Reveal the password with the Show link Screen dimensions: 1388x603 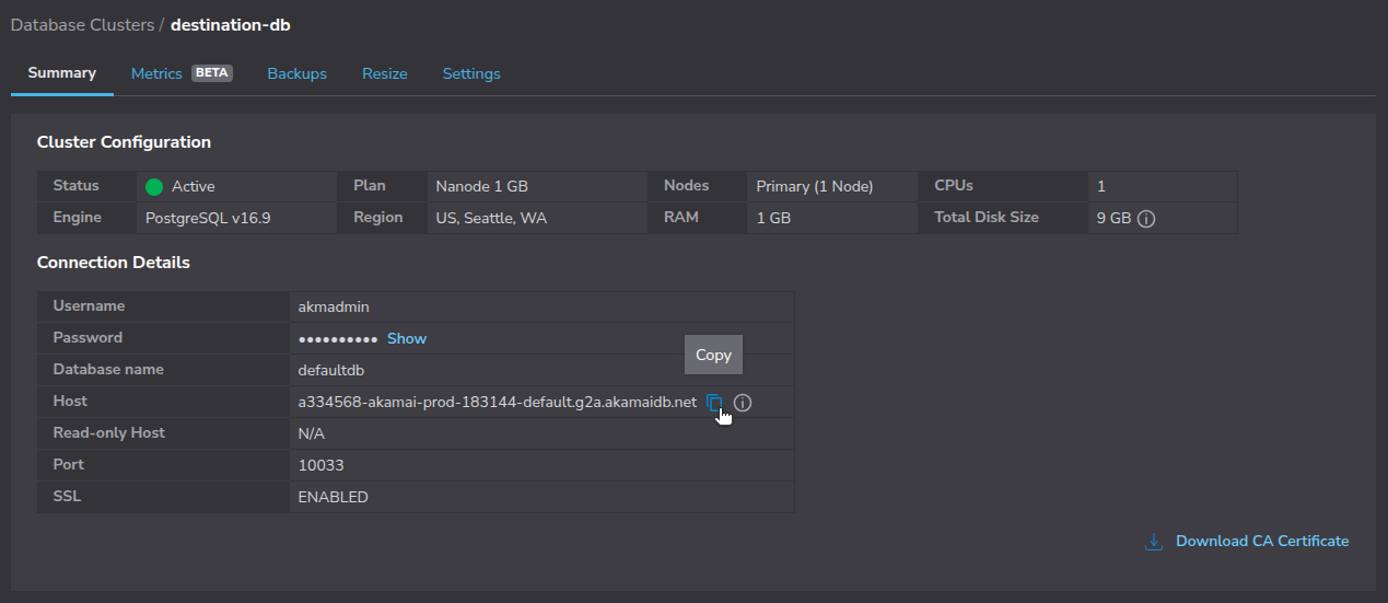406,338
